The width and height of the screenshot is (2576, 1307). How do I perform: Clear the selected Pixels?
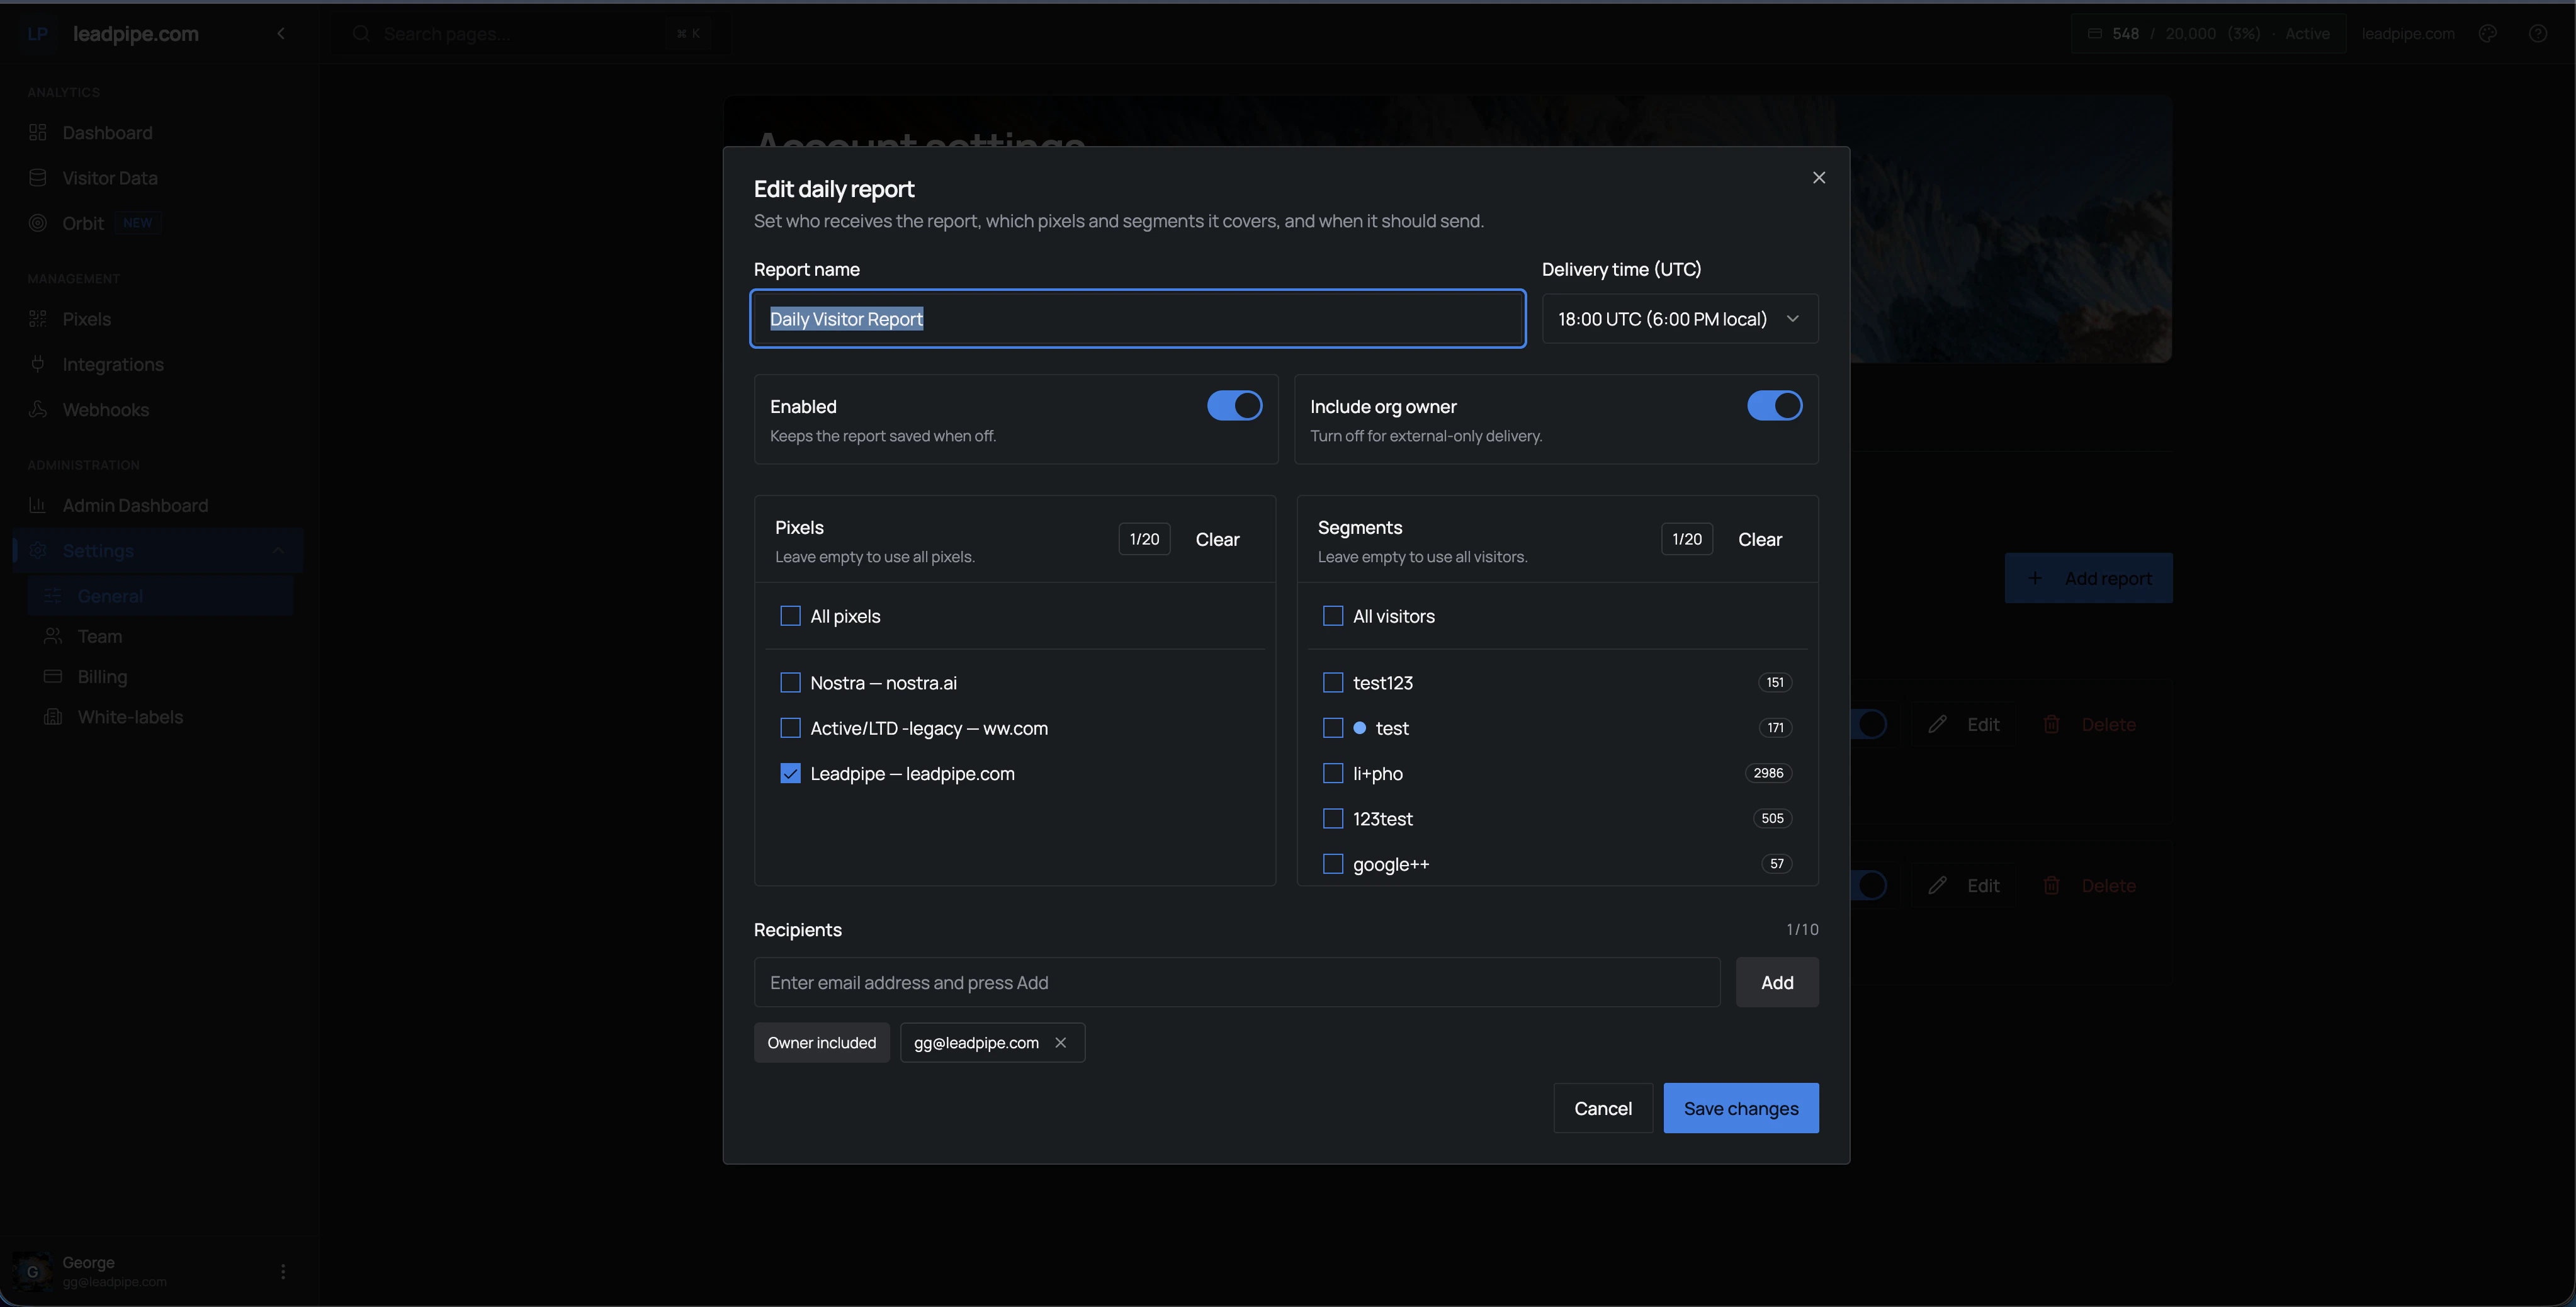coord(1217,539)
